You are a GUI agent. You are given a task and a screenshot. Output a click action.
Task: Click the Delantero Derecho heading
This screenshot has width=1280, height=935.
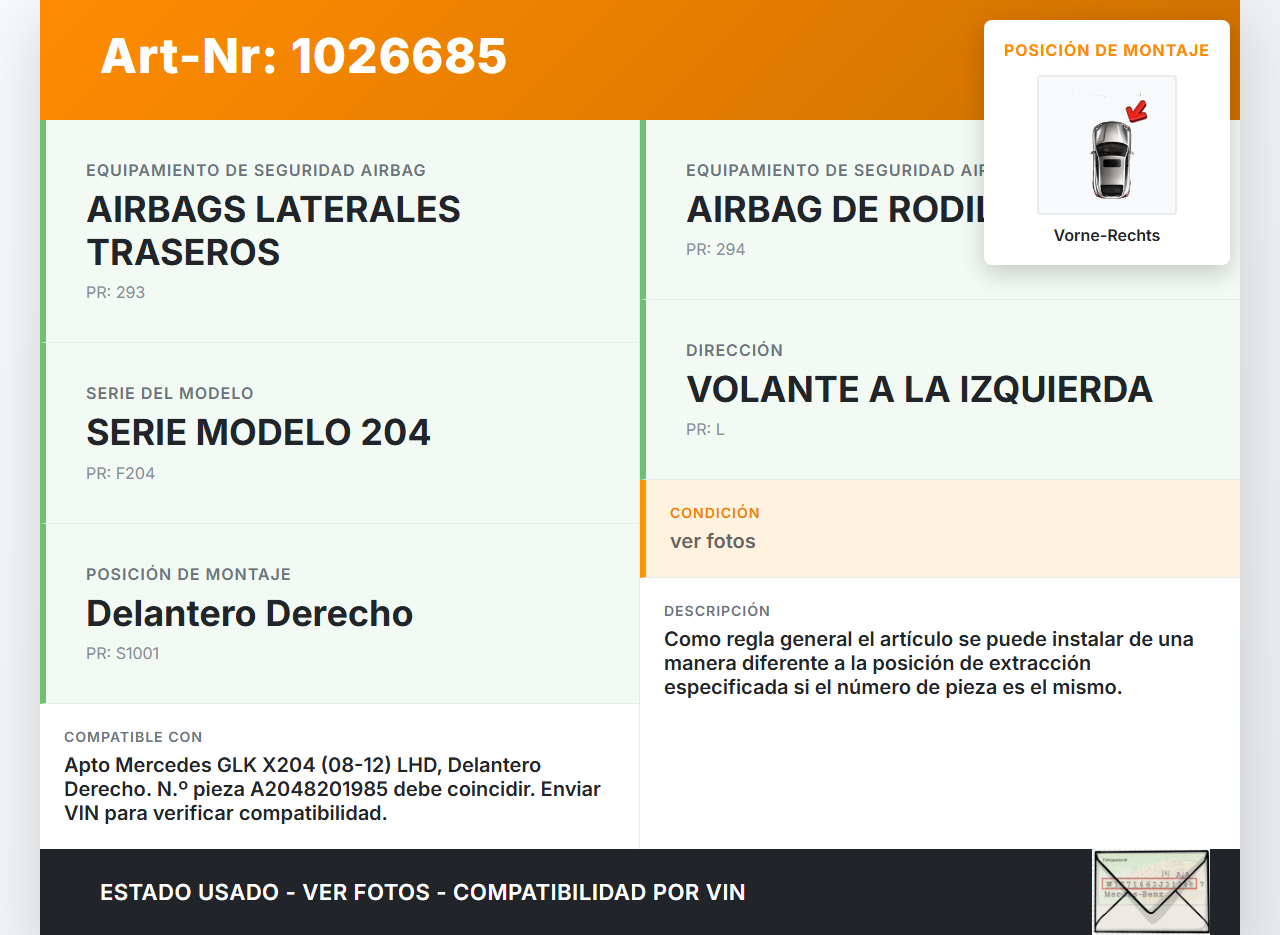(x=249, y=613)
